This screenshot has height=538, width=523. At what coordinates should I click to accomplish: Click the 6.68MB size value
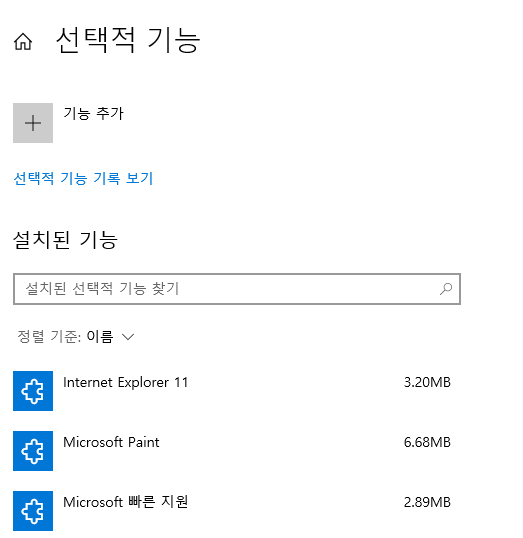(x=427, y=442)
